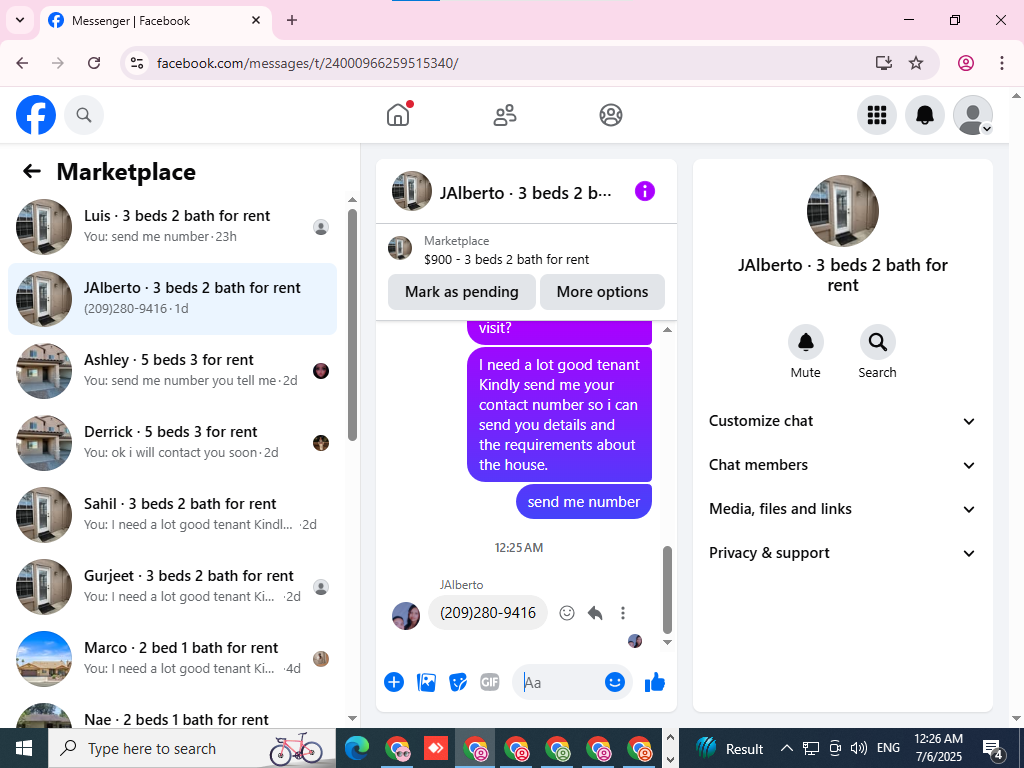Screen dimensions: 1024x768
Task: View site information icon in address bar
Action: (x=136, y=63)
